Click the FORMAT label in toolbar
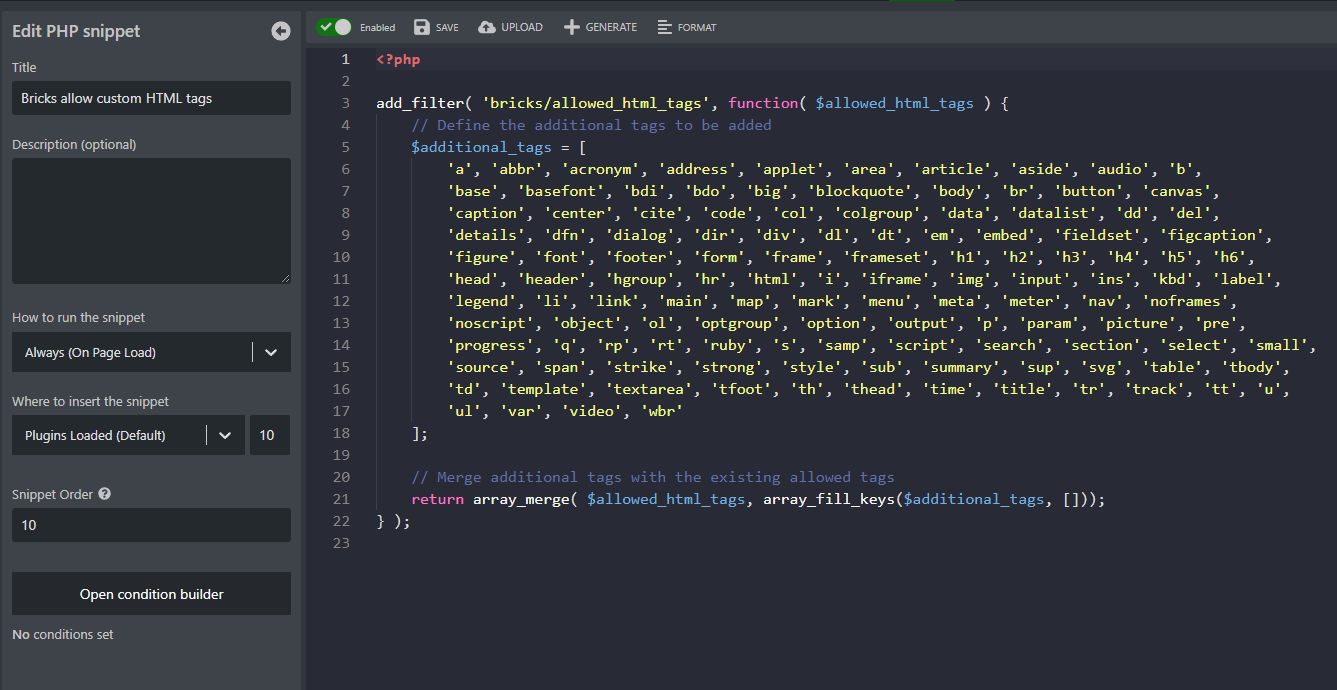 click(x=697, y=28)
